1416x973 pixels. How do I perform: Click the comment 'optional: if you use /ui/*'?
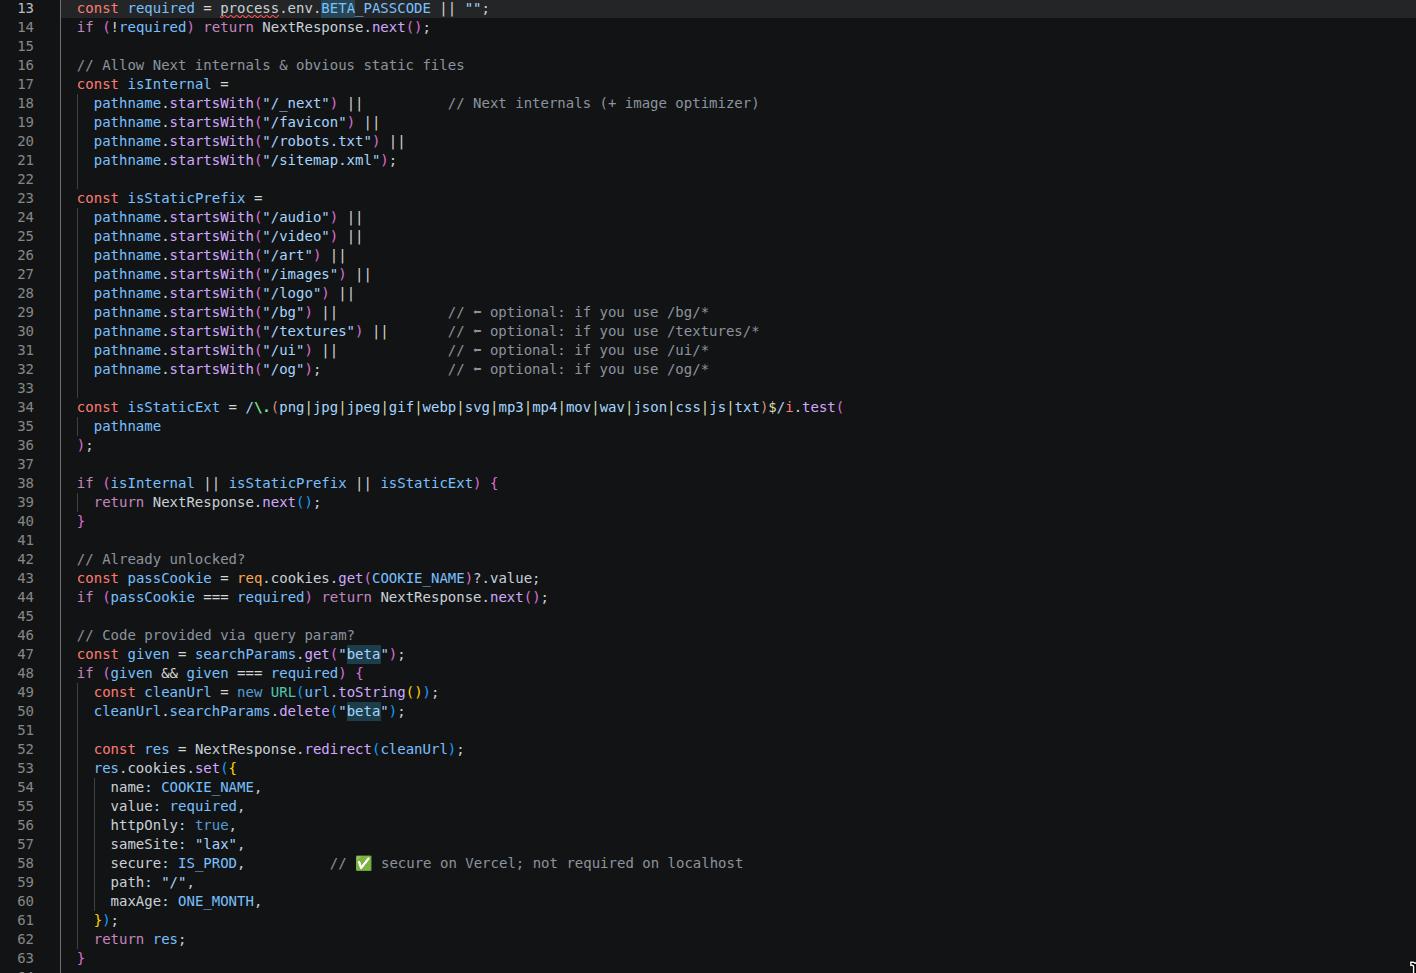(x=578, y=350)
